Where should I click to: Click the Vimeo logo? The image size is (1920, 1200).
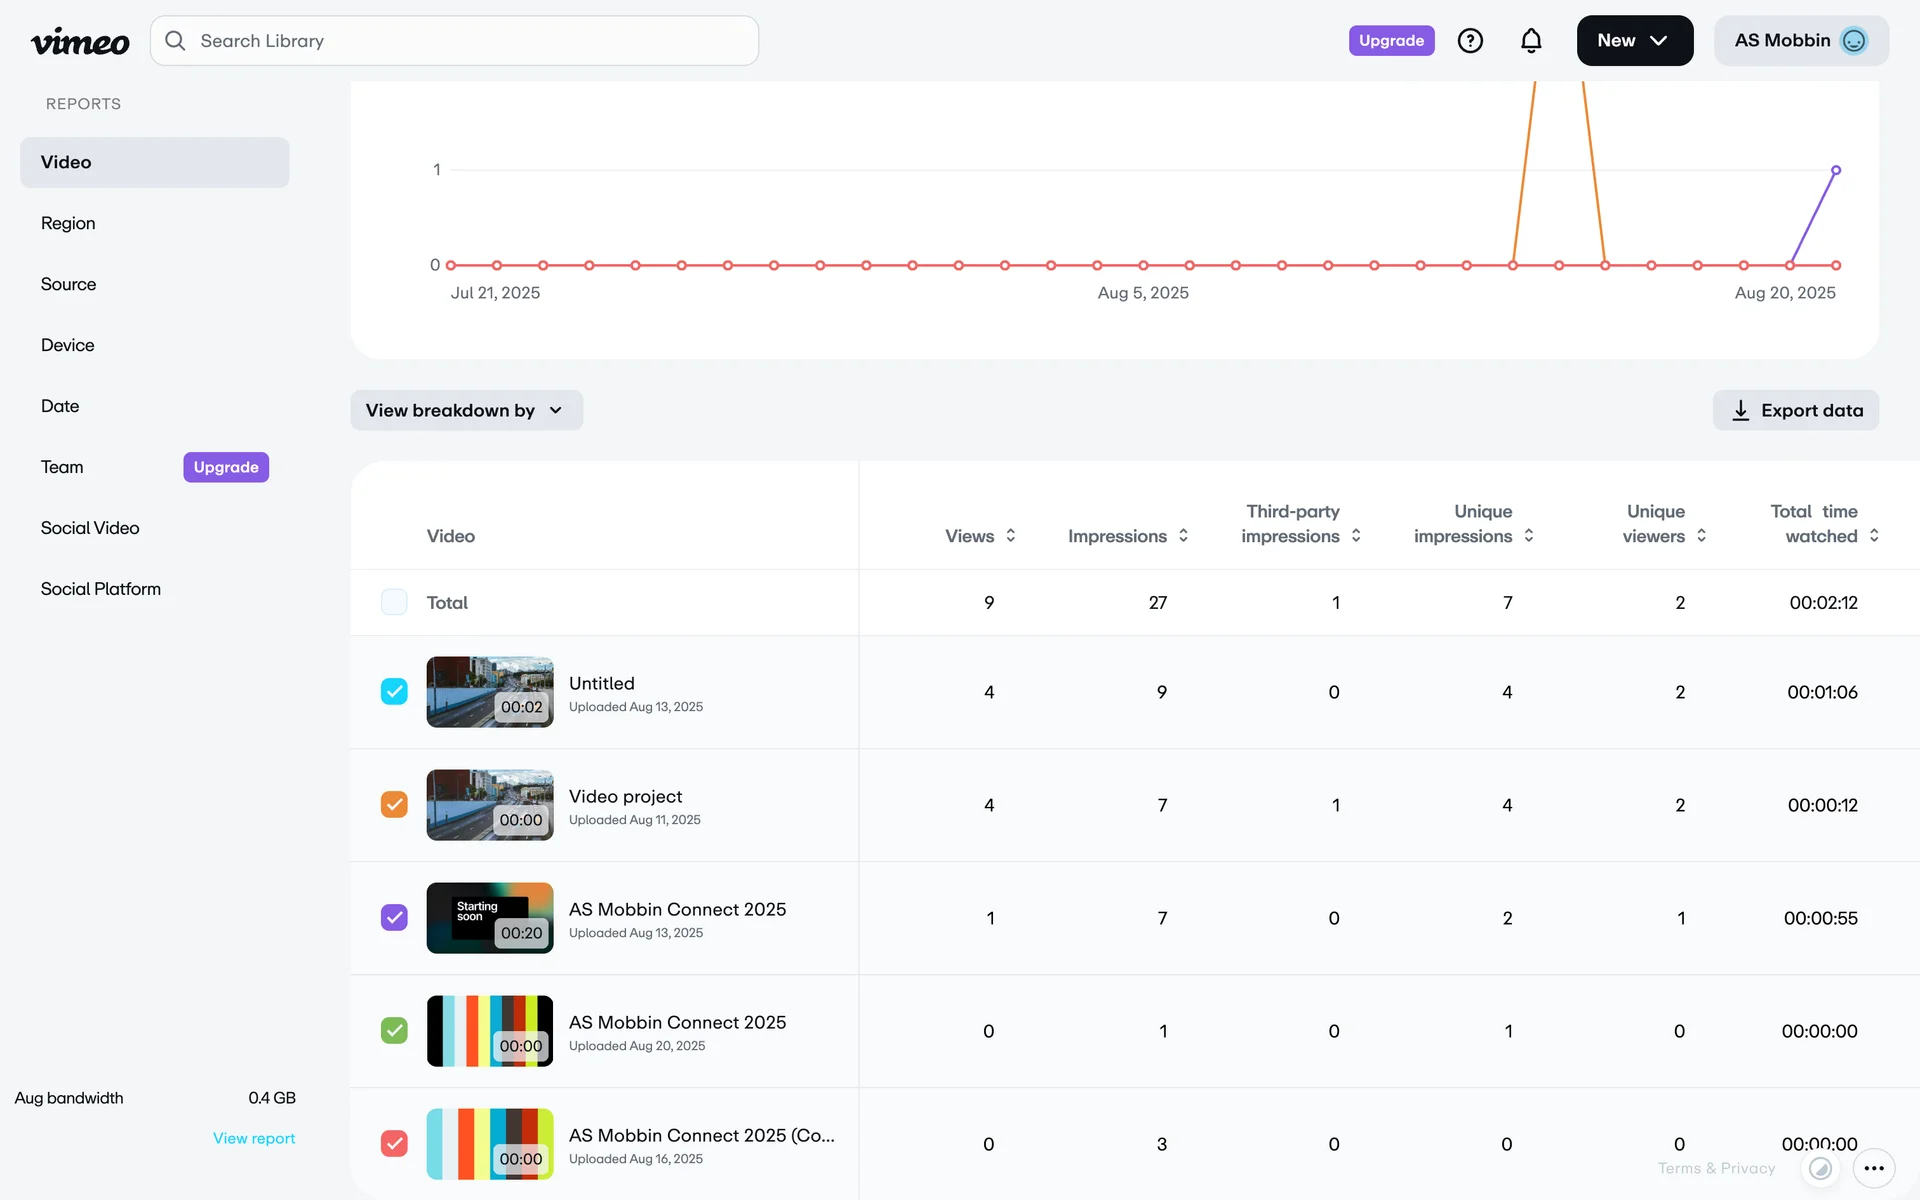click(x=80, y=41)
